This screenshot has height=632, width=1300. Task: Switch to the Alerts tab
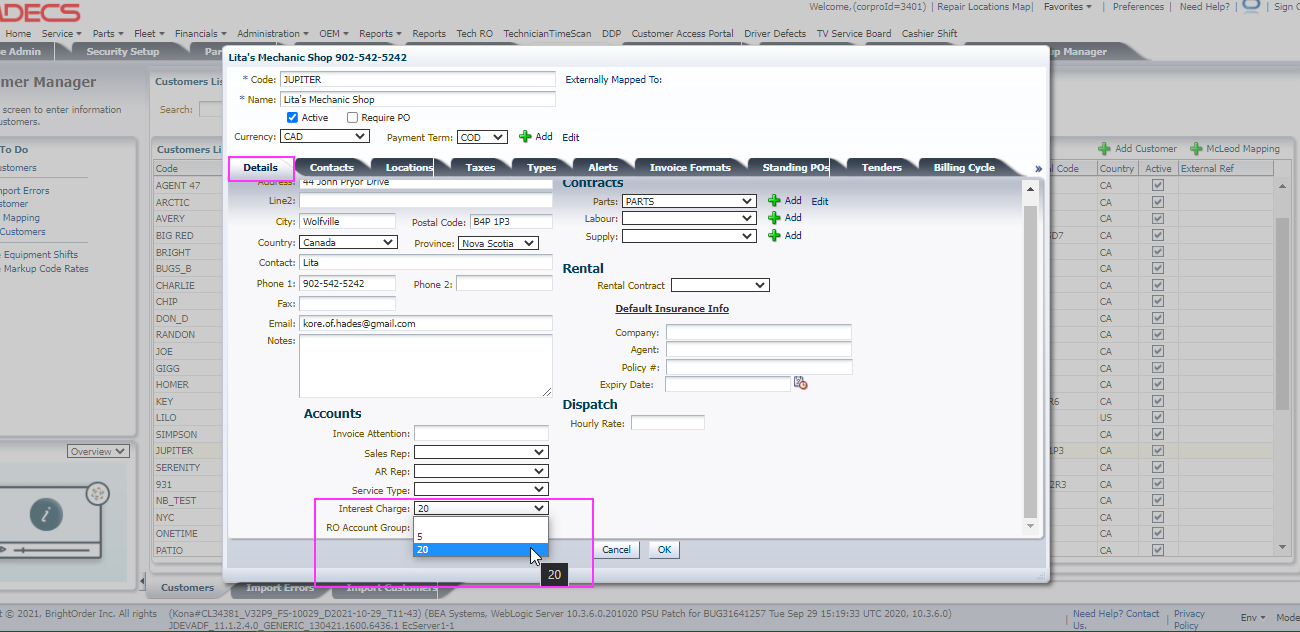coord(603,167)
